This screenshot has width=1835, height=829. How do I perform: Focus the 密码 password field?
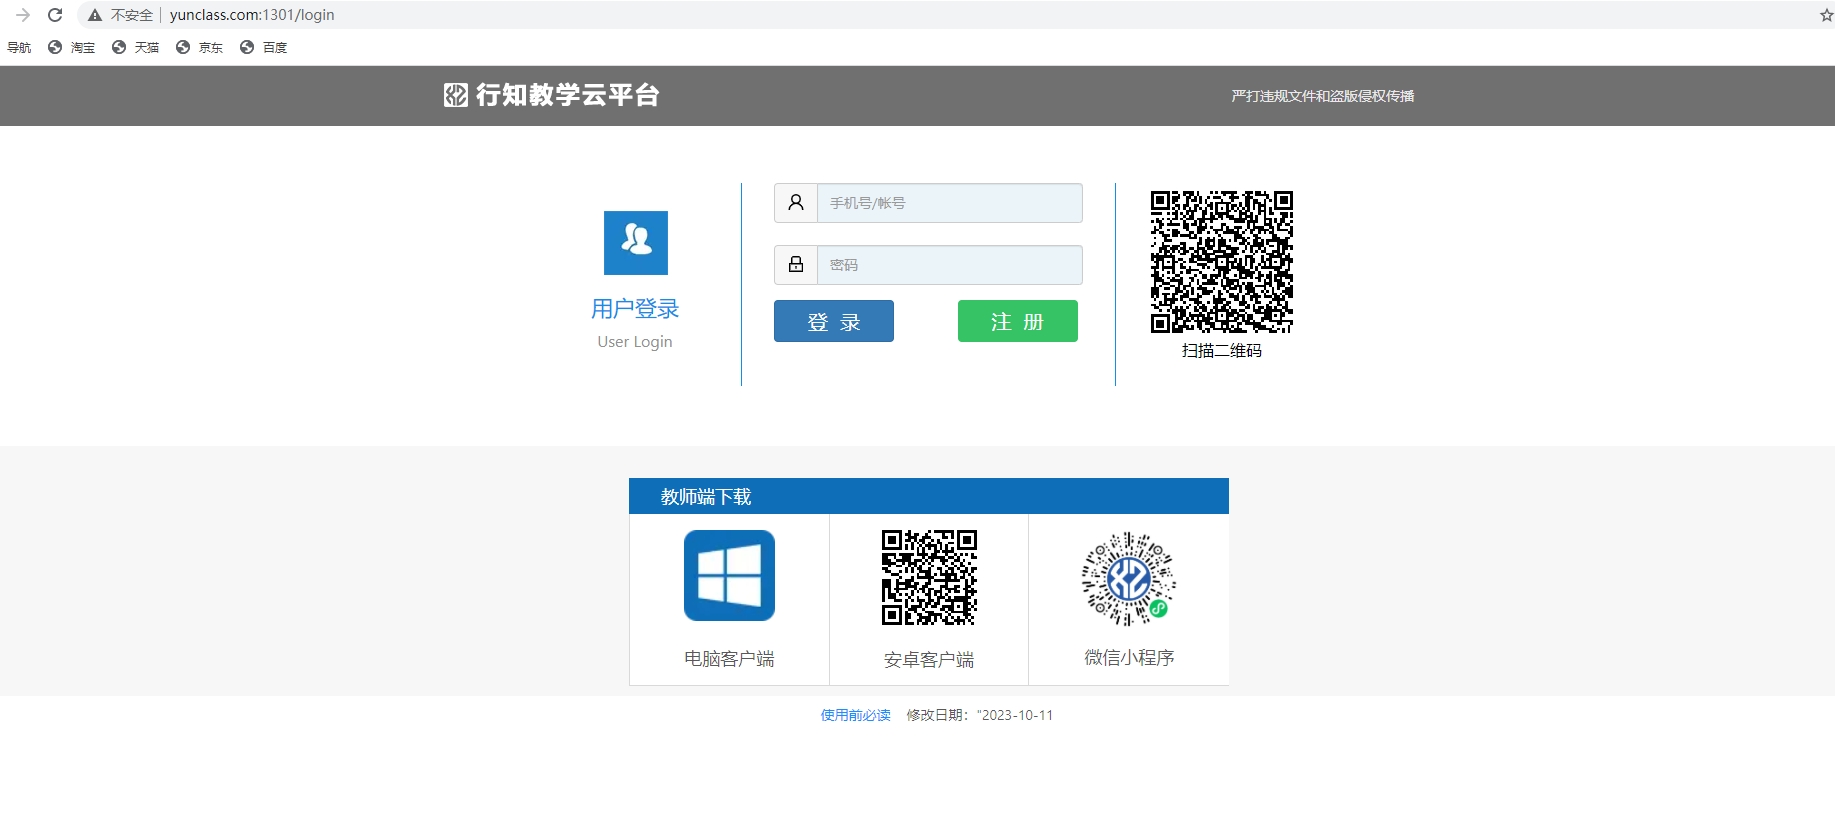click(x=950, y=265)
